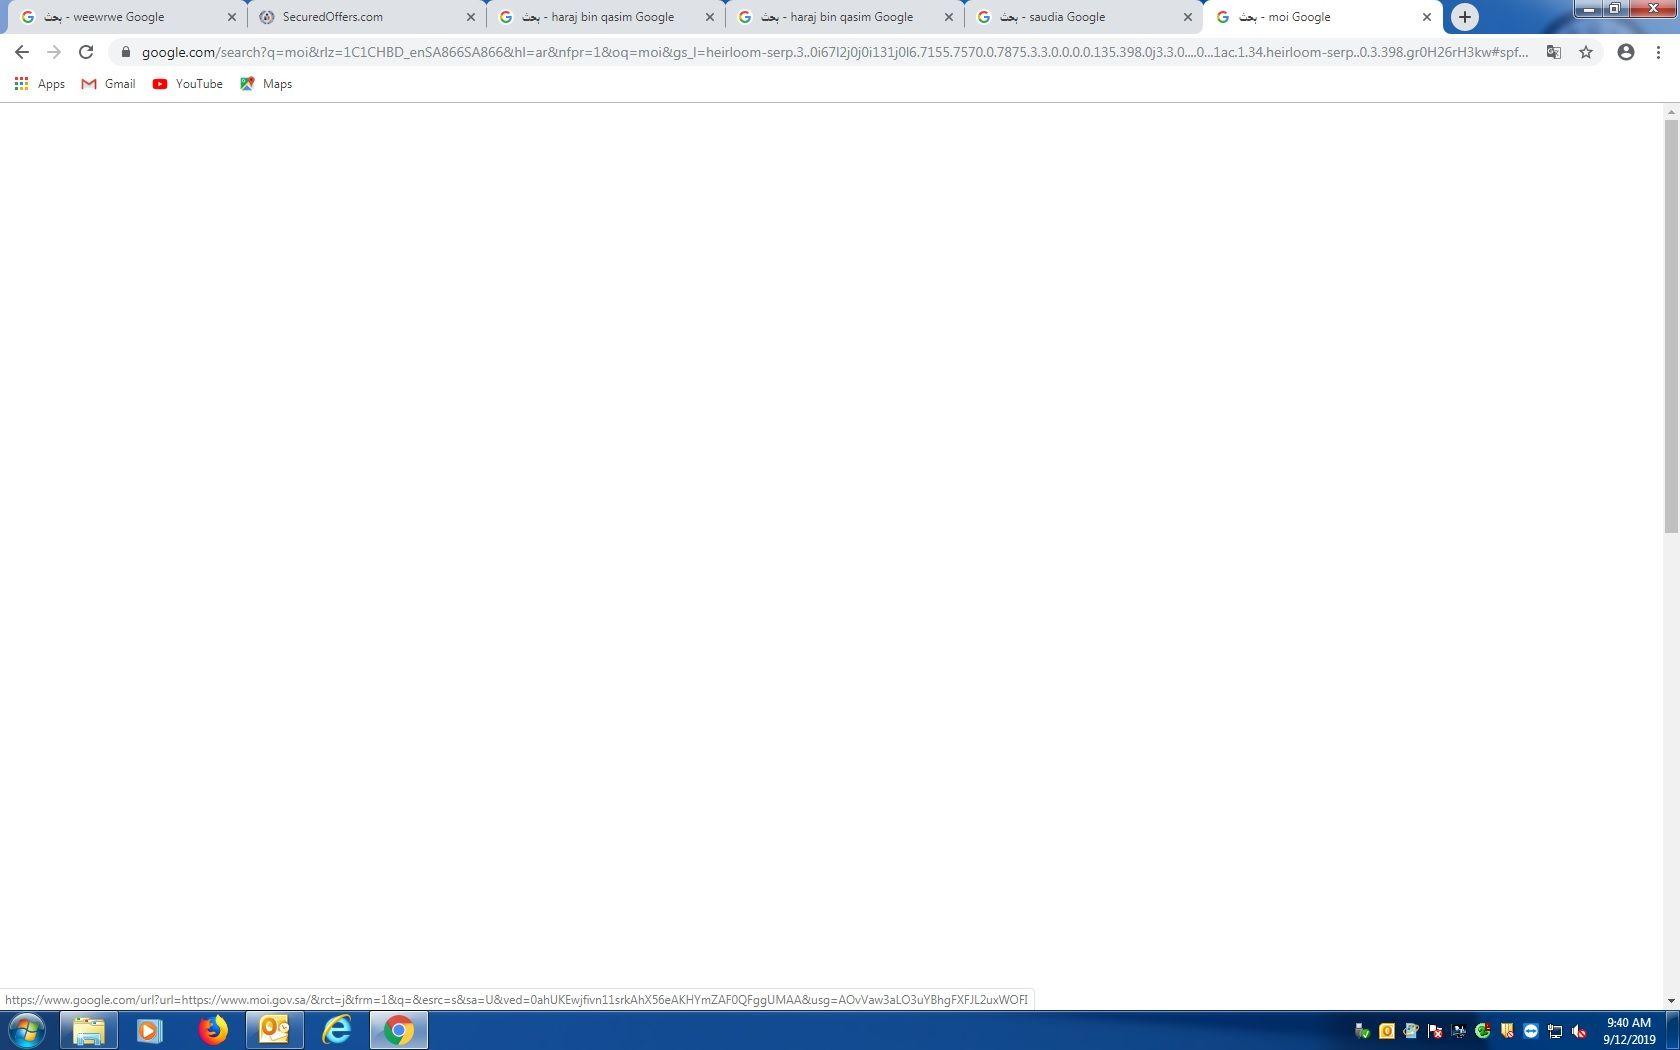The height and width of the screenshot is (1050, 1680).
Task: Open the Gmail bookmark
Action: coord(108,84)
